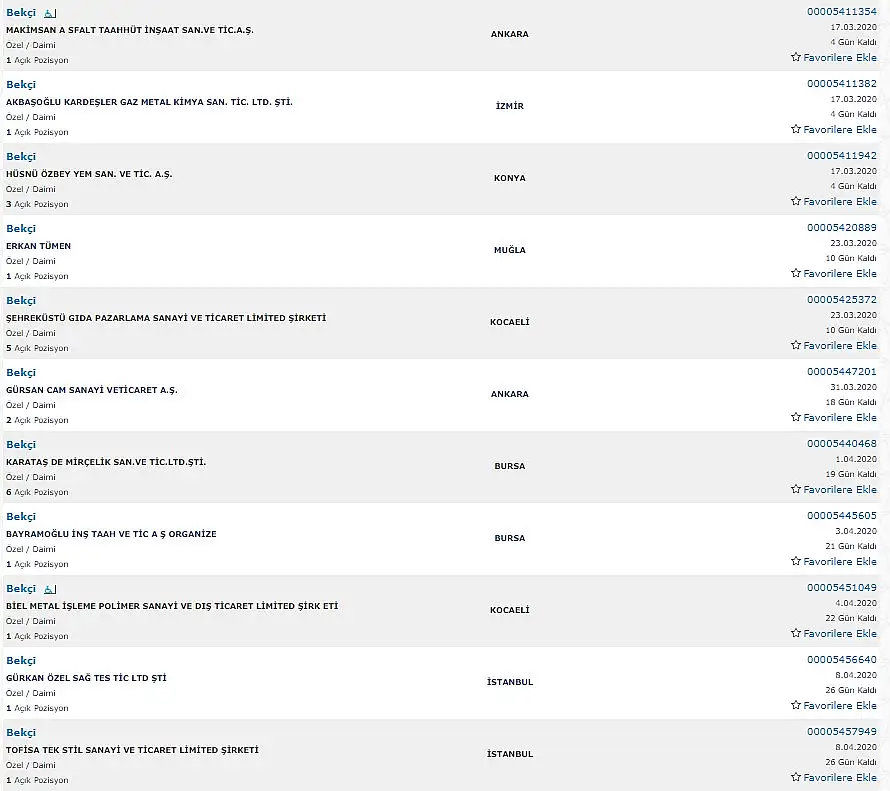Viewport: 890px width, 791px height.
Task: Click star icon for listing 00005447201
Action: [796, 417]
